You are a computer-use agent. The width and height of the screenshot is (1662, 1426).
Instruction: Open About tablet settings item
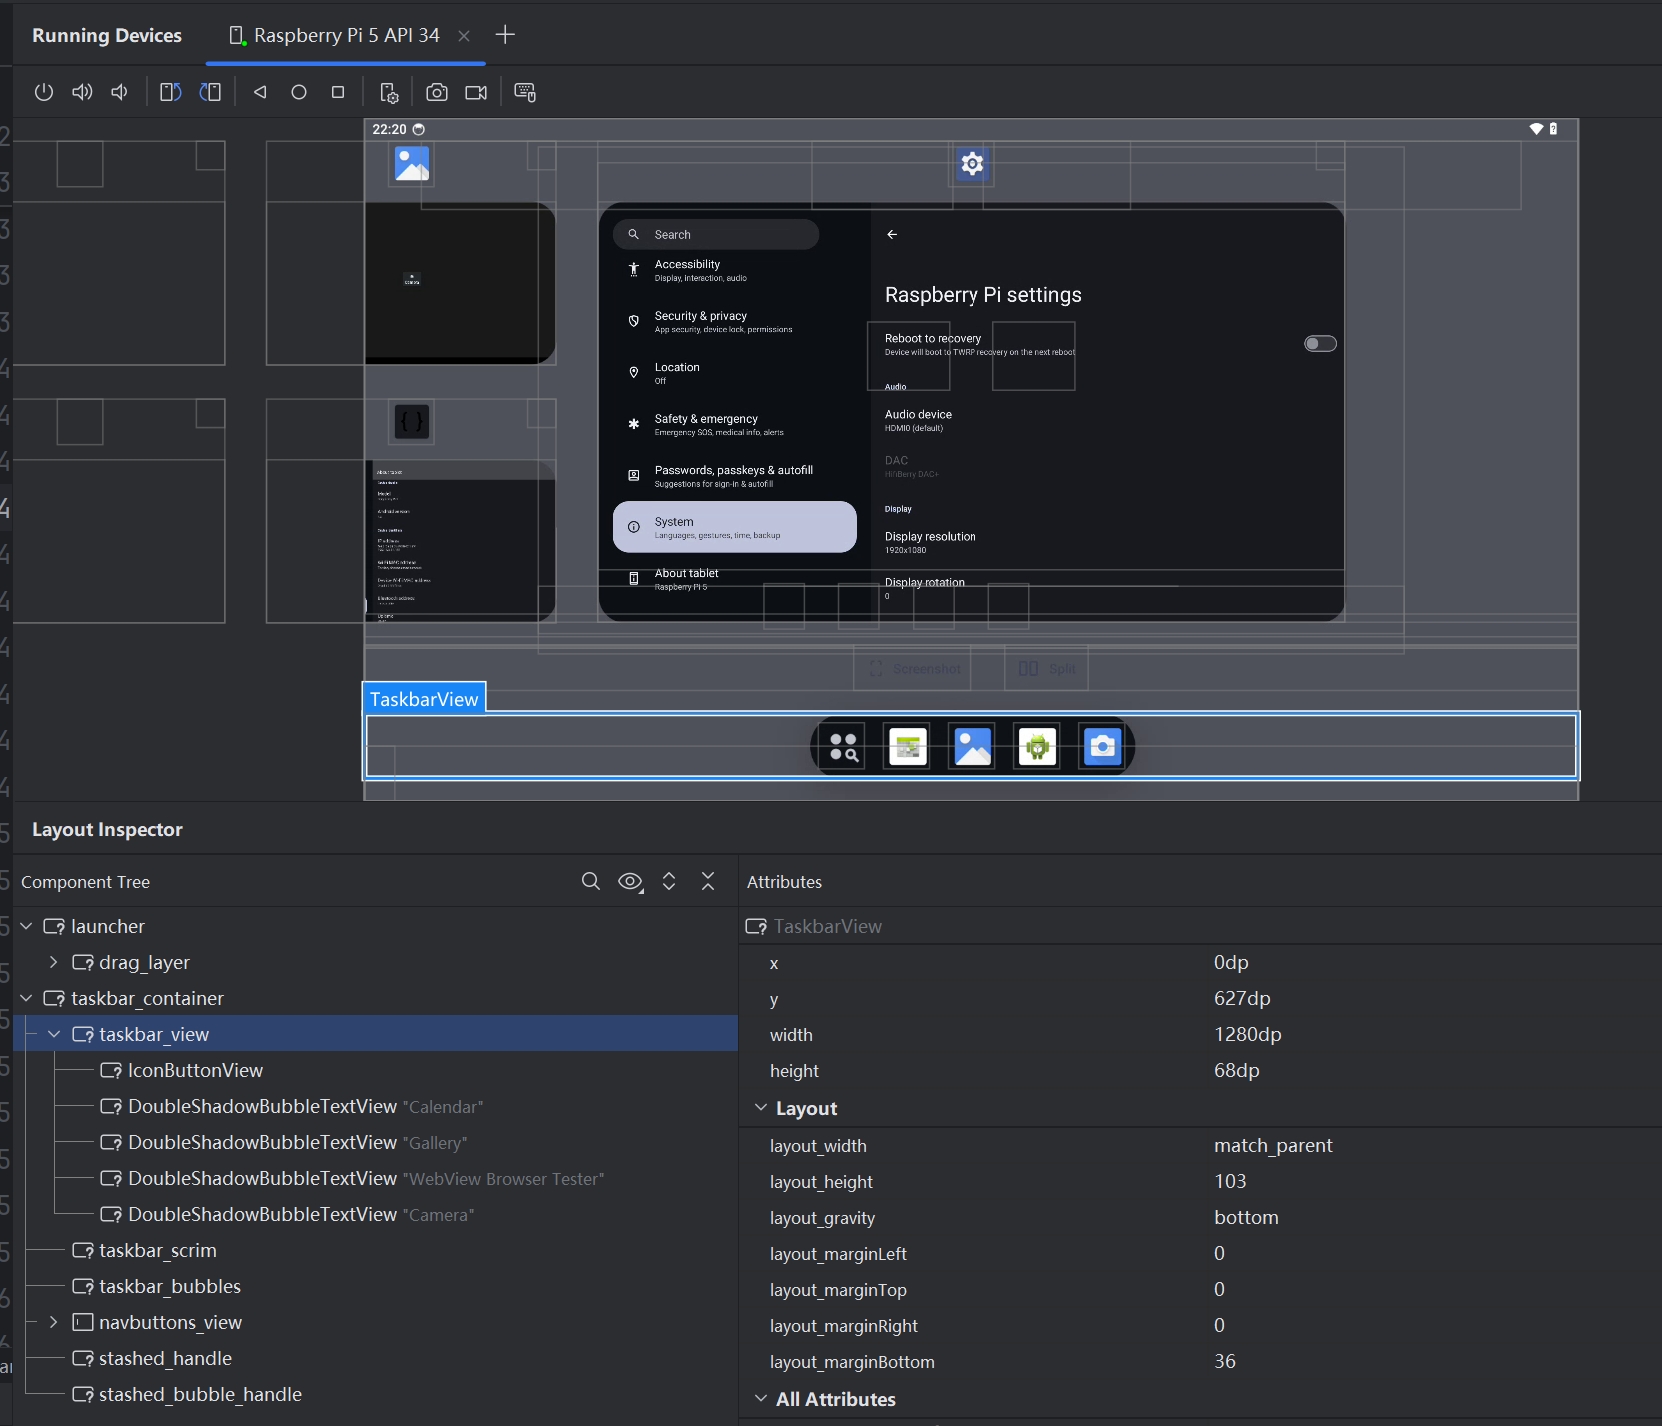pos(735,579)
